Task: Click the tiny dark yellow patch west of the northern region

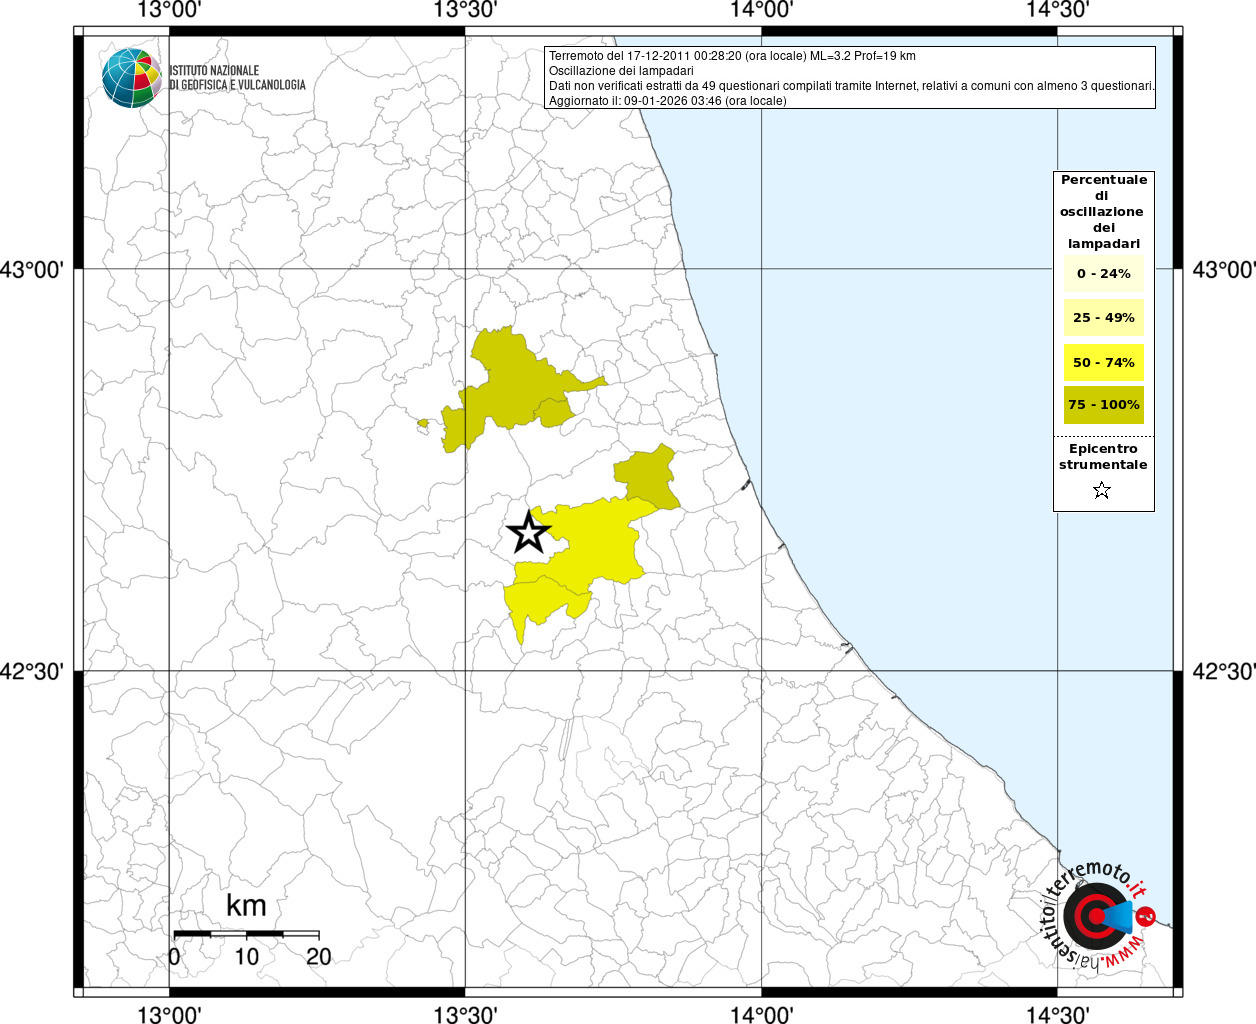Action: (423, 423)
